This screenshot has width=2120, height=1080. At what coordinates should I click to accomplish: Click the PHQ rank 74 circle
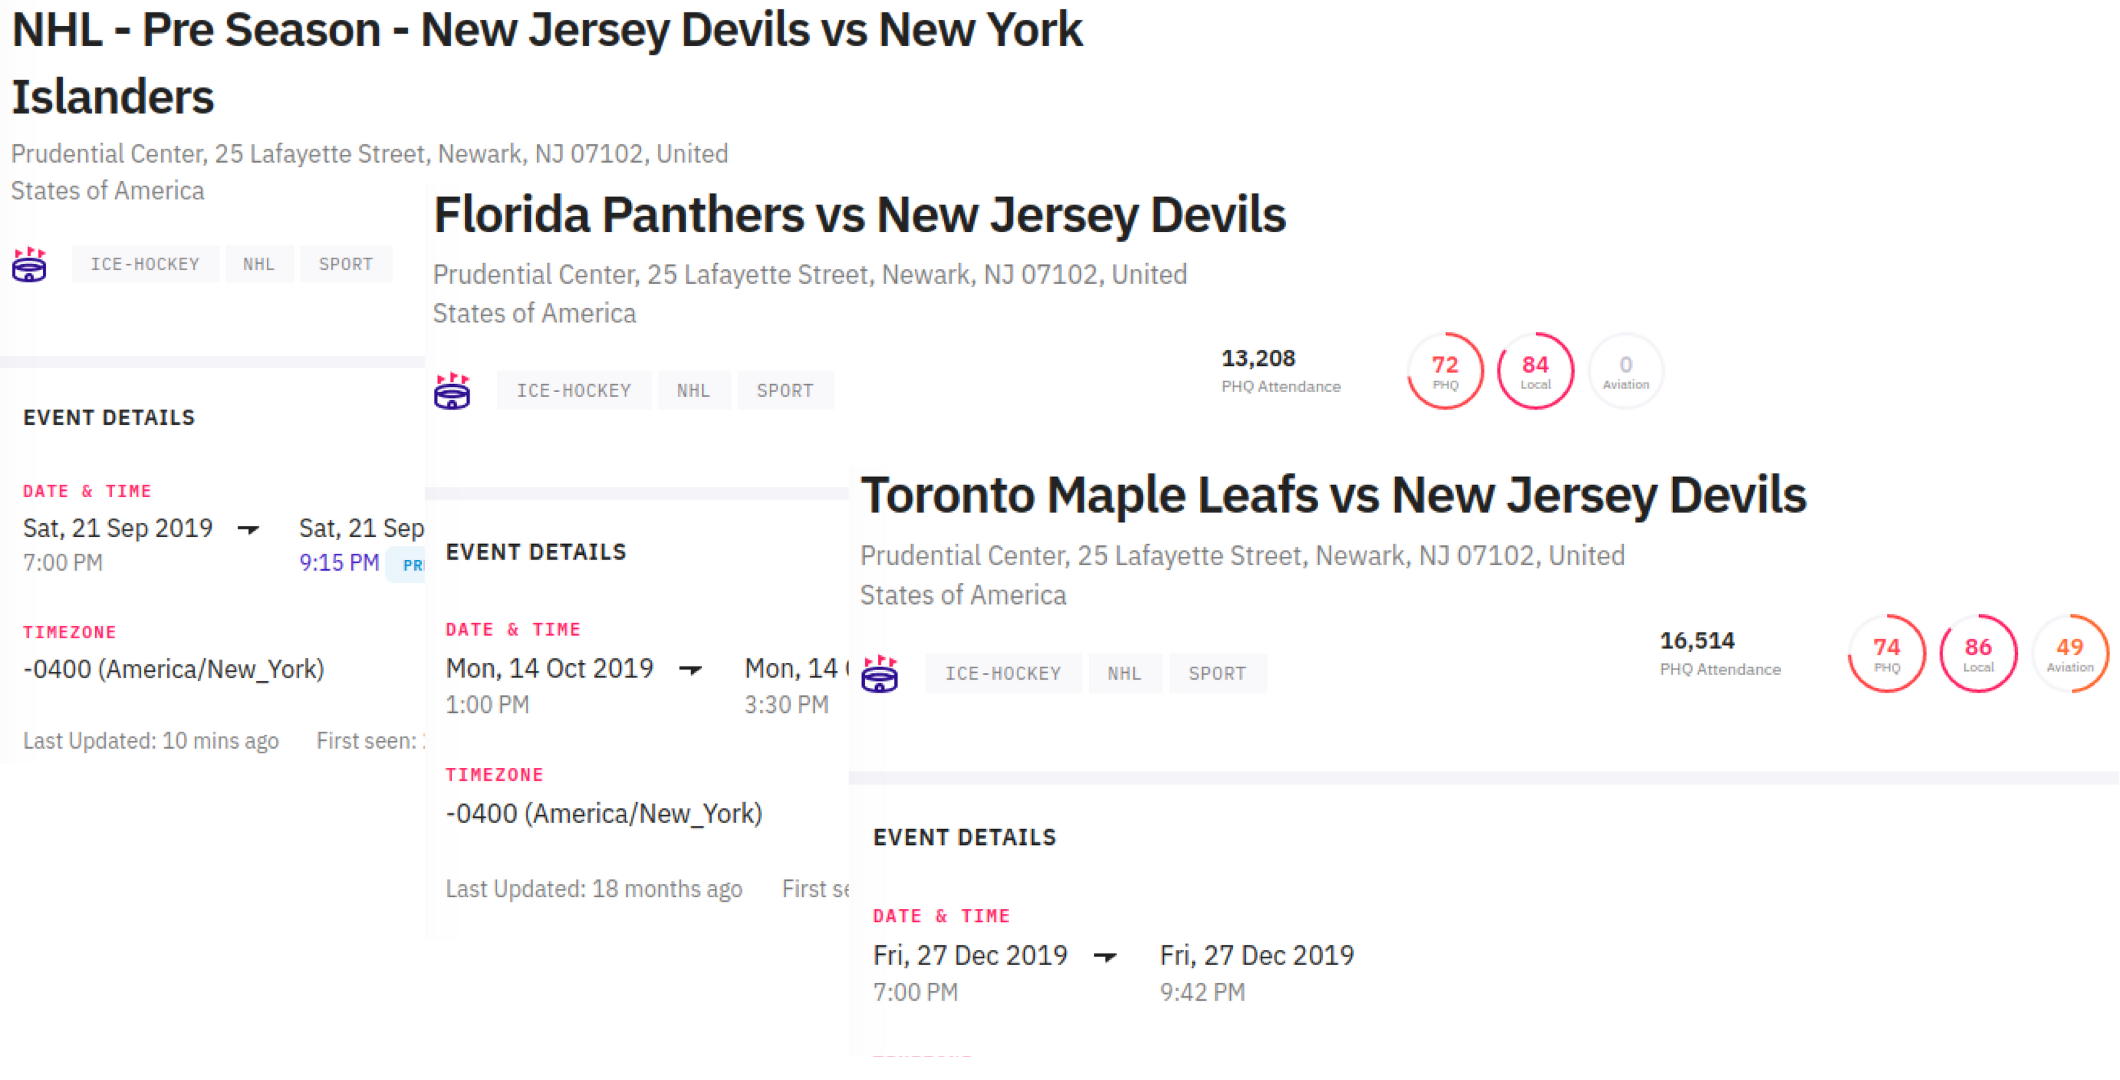1886,654
